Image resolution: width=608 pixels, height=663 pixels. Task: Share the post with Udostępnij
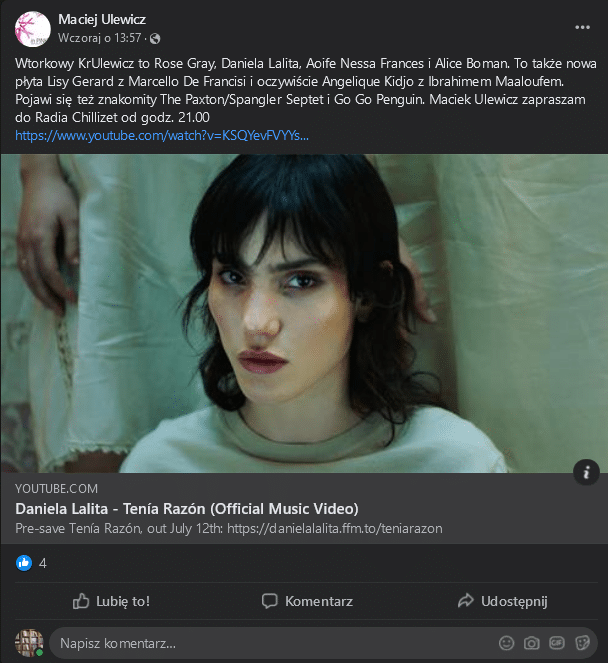click(502, 601)
